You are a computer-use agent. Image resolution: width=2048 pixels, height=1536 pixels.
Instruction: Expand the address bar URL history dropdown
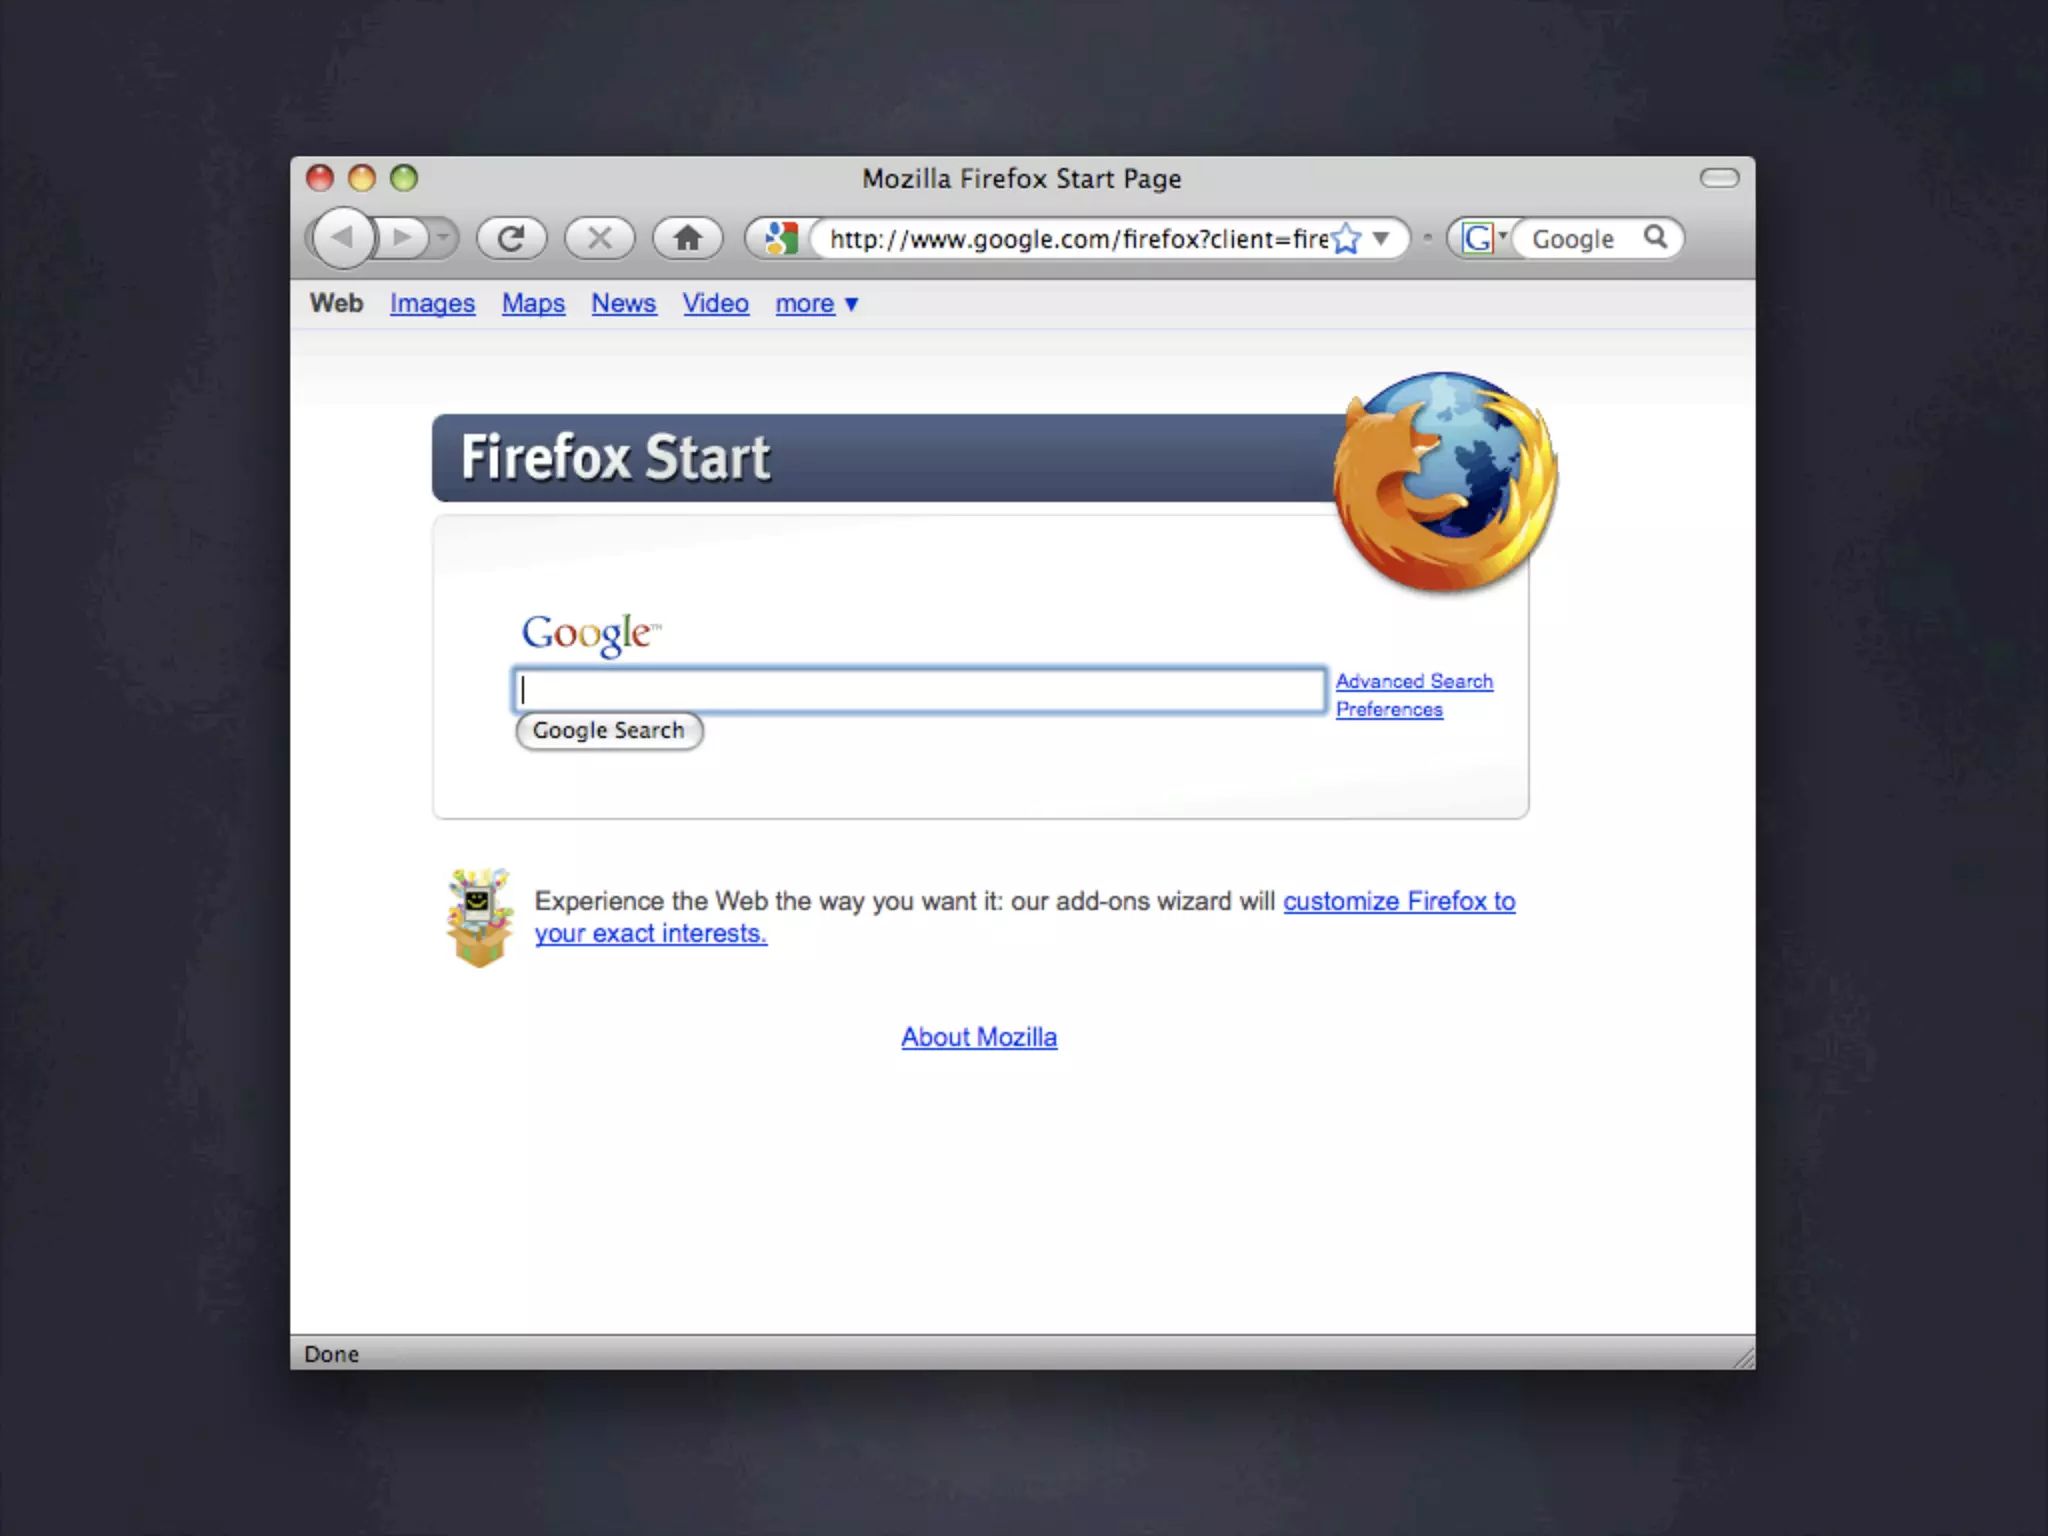pos(1381,238)
